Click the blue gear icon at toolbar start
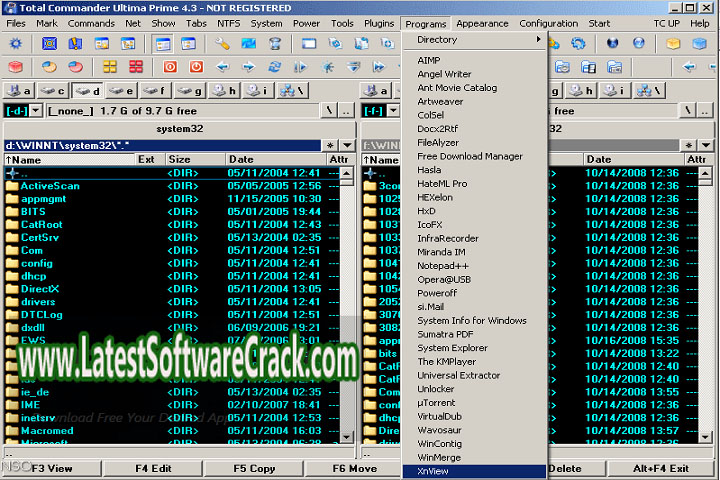720x480 pixels. [x=16, y=44]
